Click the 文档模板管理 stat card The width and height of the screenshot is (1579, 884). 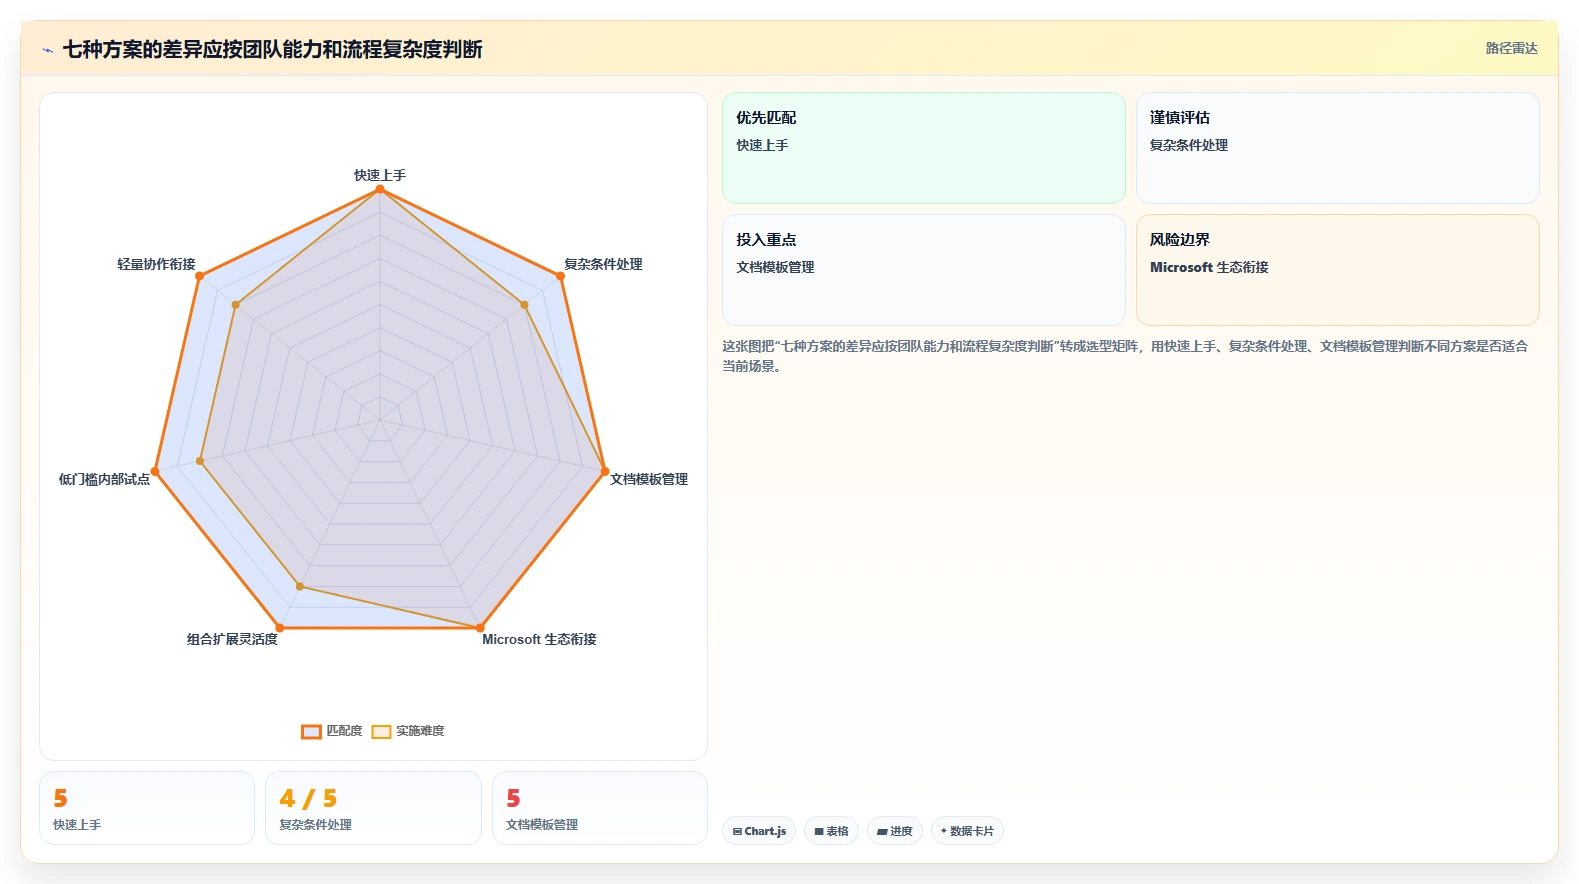coord(600,808)
